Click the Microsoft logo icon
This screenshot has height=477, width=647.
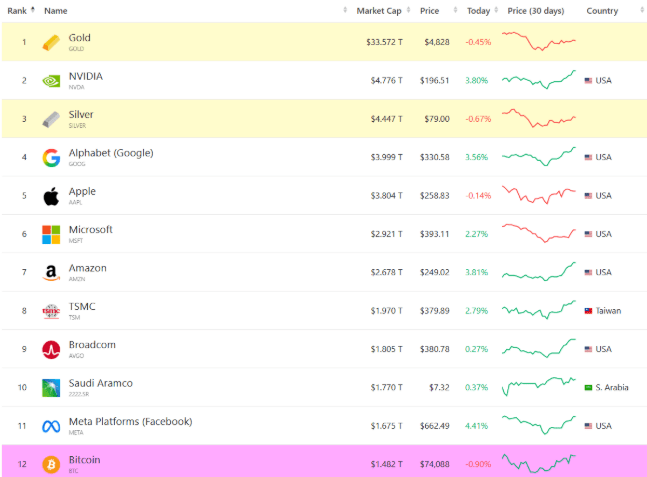coord(51,234)
